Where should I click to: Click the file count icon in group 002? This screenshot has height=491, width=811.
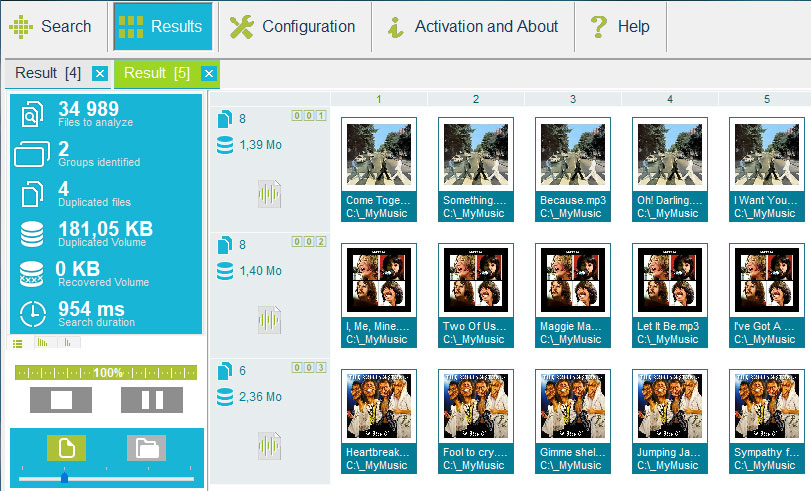224,245
